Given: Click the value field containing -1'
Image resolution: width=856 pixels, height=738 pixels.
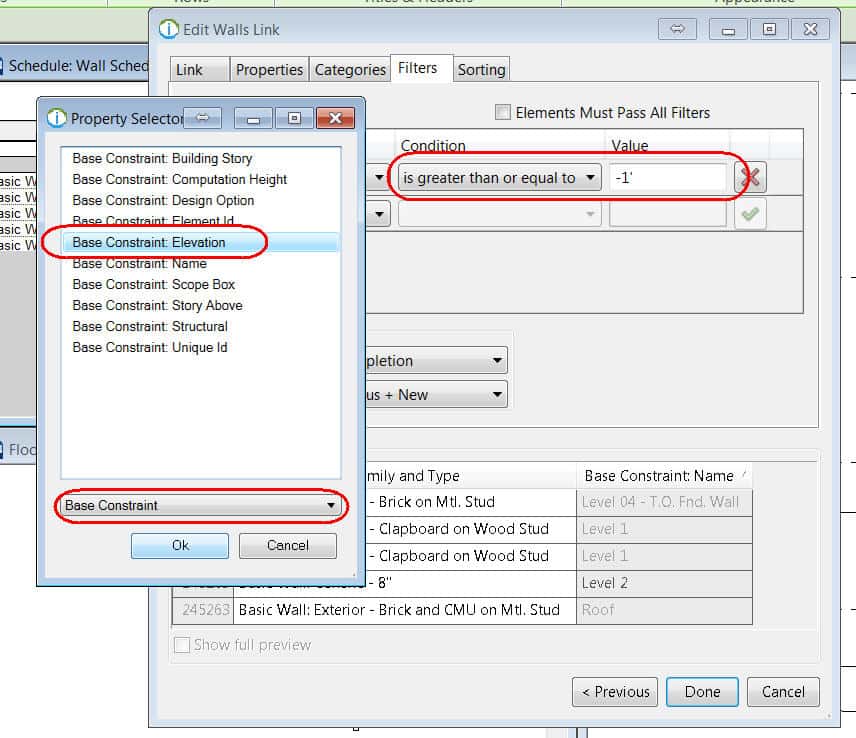Looking at the screenshot, I should (x=668, y=178).
